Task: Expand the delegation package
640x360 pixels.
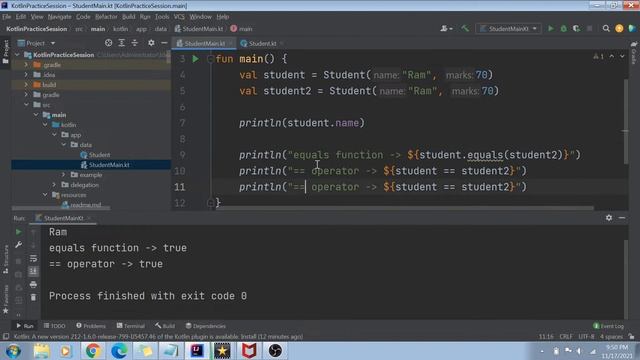Action: [x=55, y=185]
